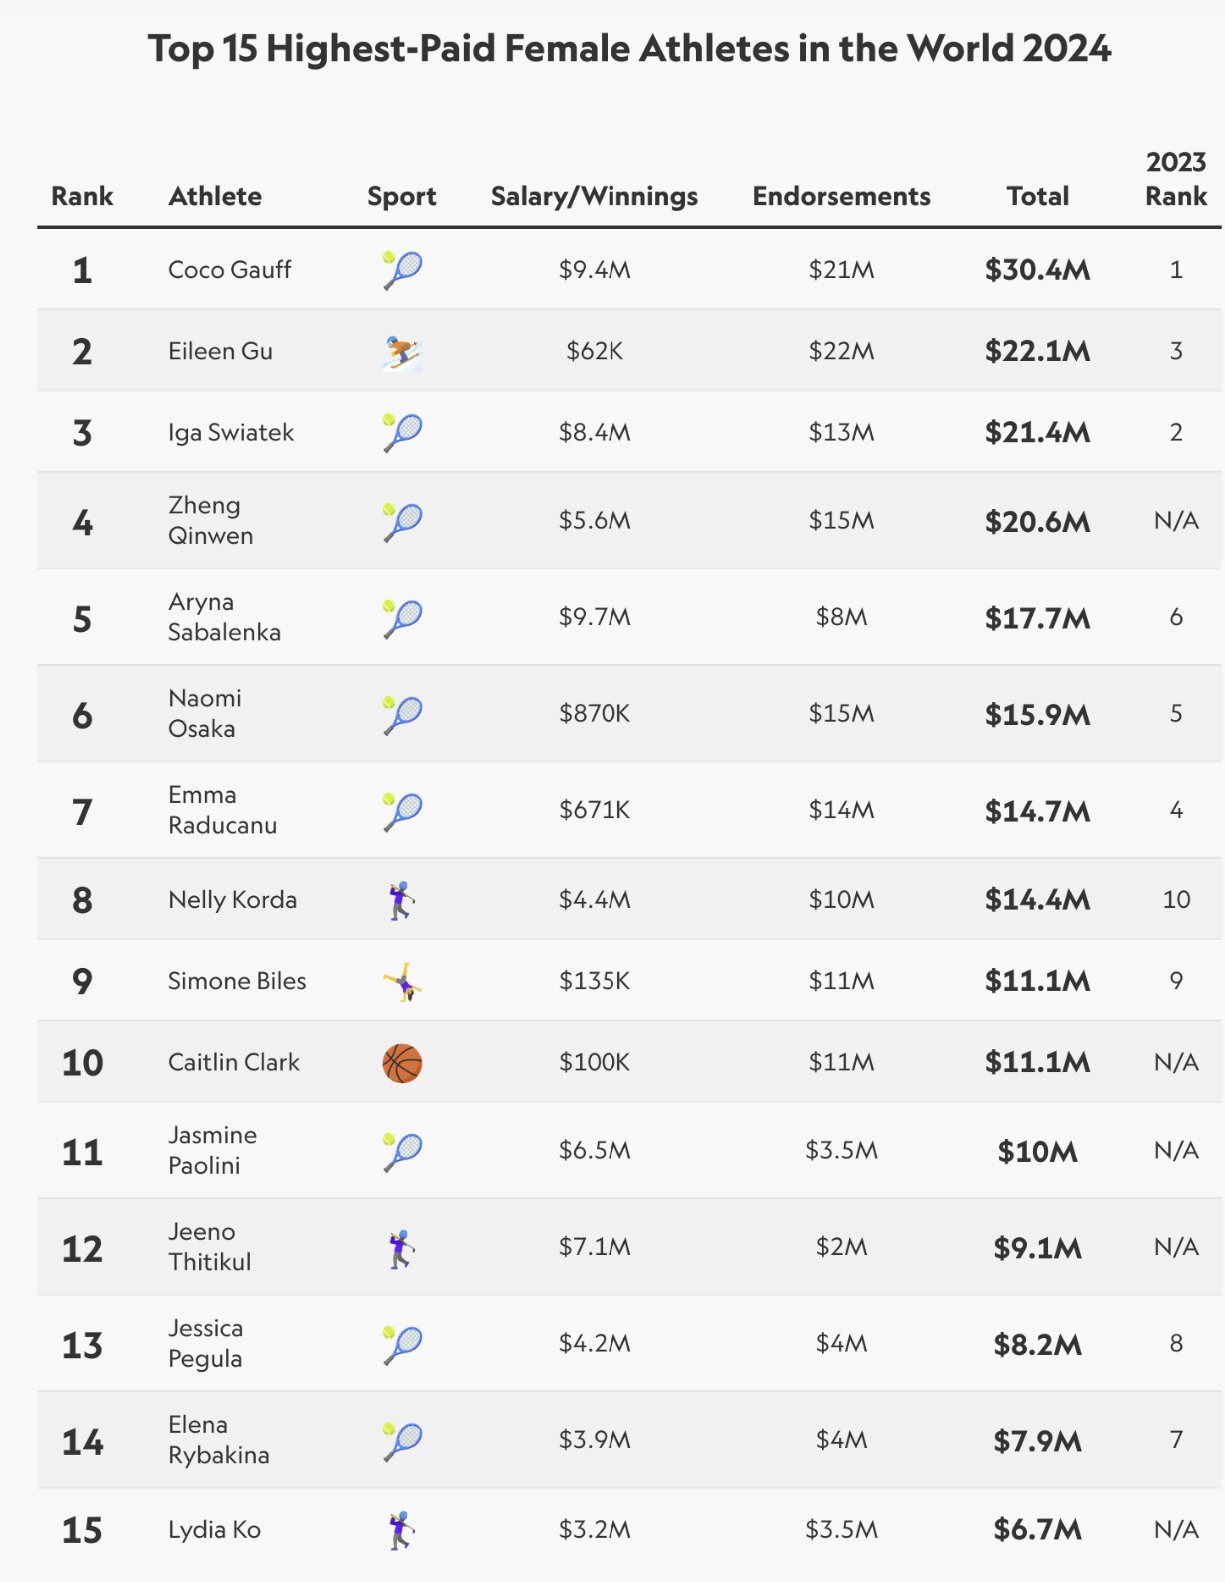Click the golfer icon beside Lydia Ko
Viewport: 1225px width, 1582px height.
(401, 1530)
